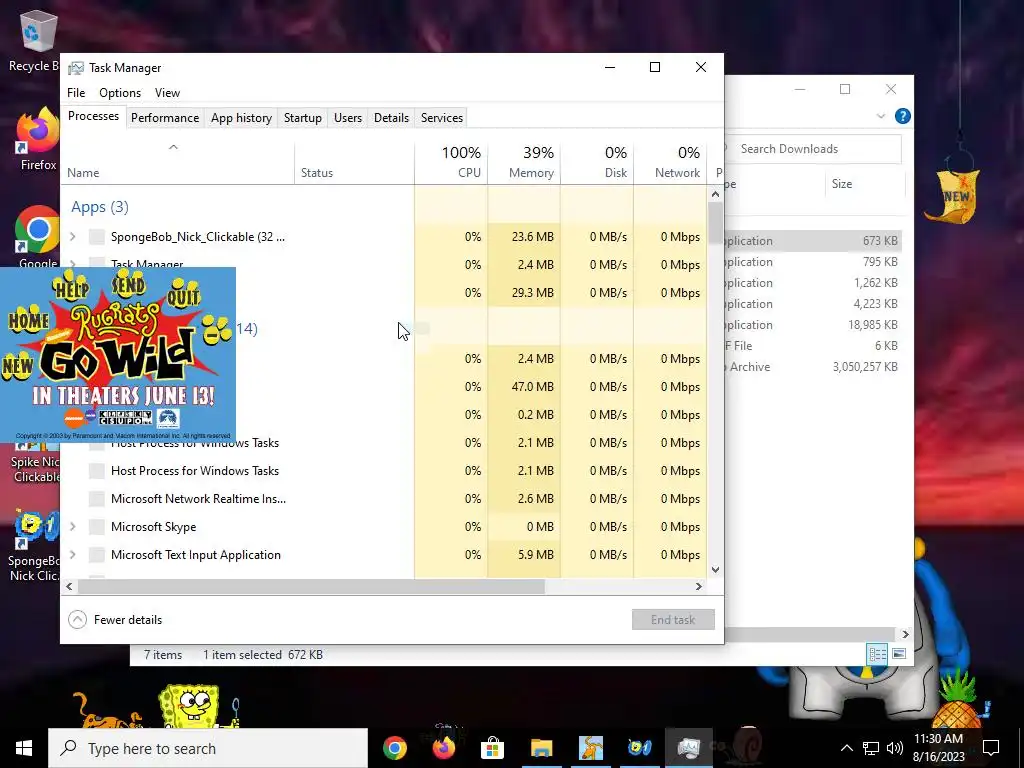Screen dimensions: 1024x768
Task: Select the 3,050,257 KB archive file row
Action: click(x=814, y=367)
